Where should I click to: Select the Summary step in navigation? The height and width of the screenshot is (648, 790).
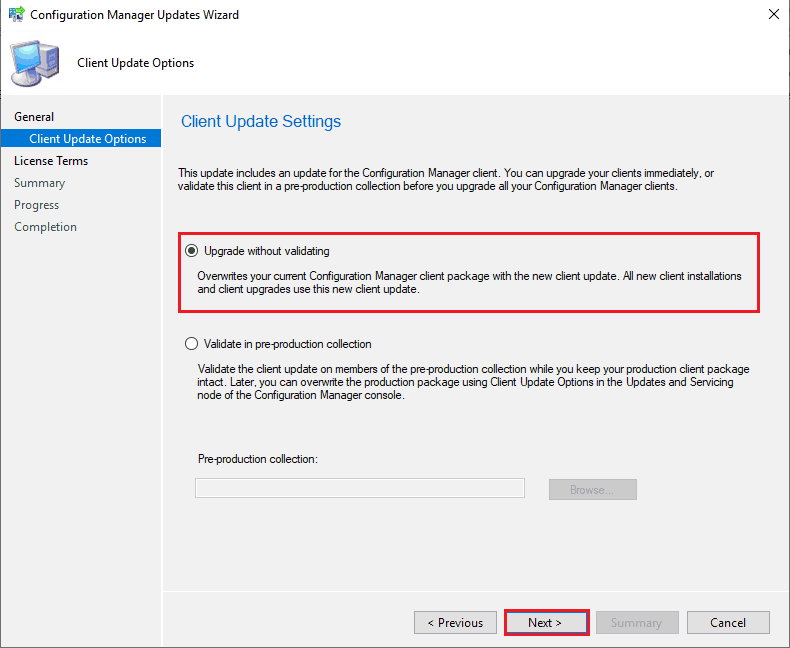point(39,183)
